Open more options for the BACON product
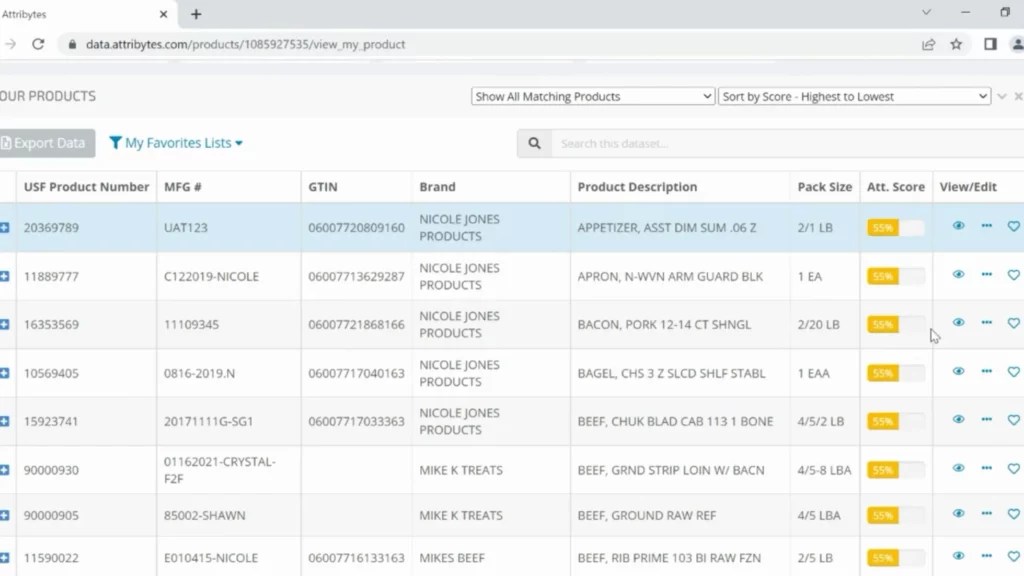This screenshot has height=576, width=1024. pos(985,324)
